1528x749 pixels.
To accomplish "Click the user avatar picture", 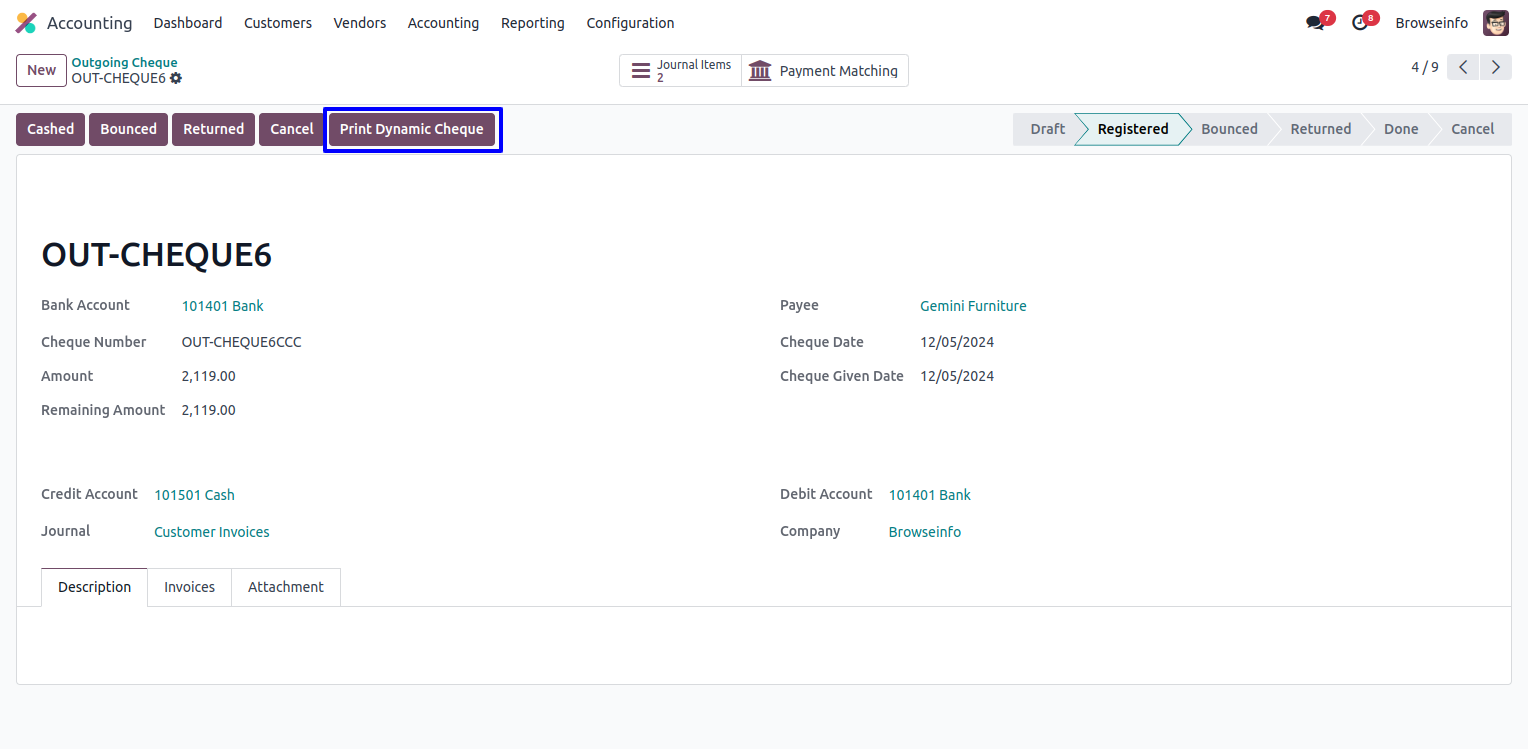I will point(1495,23).
